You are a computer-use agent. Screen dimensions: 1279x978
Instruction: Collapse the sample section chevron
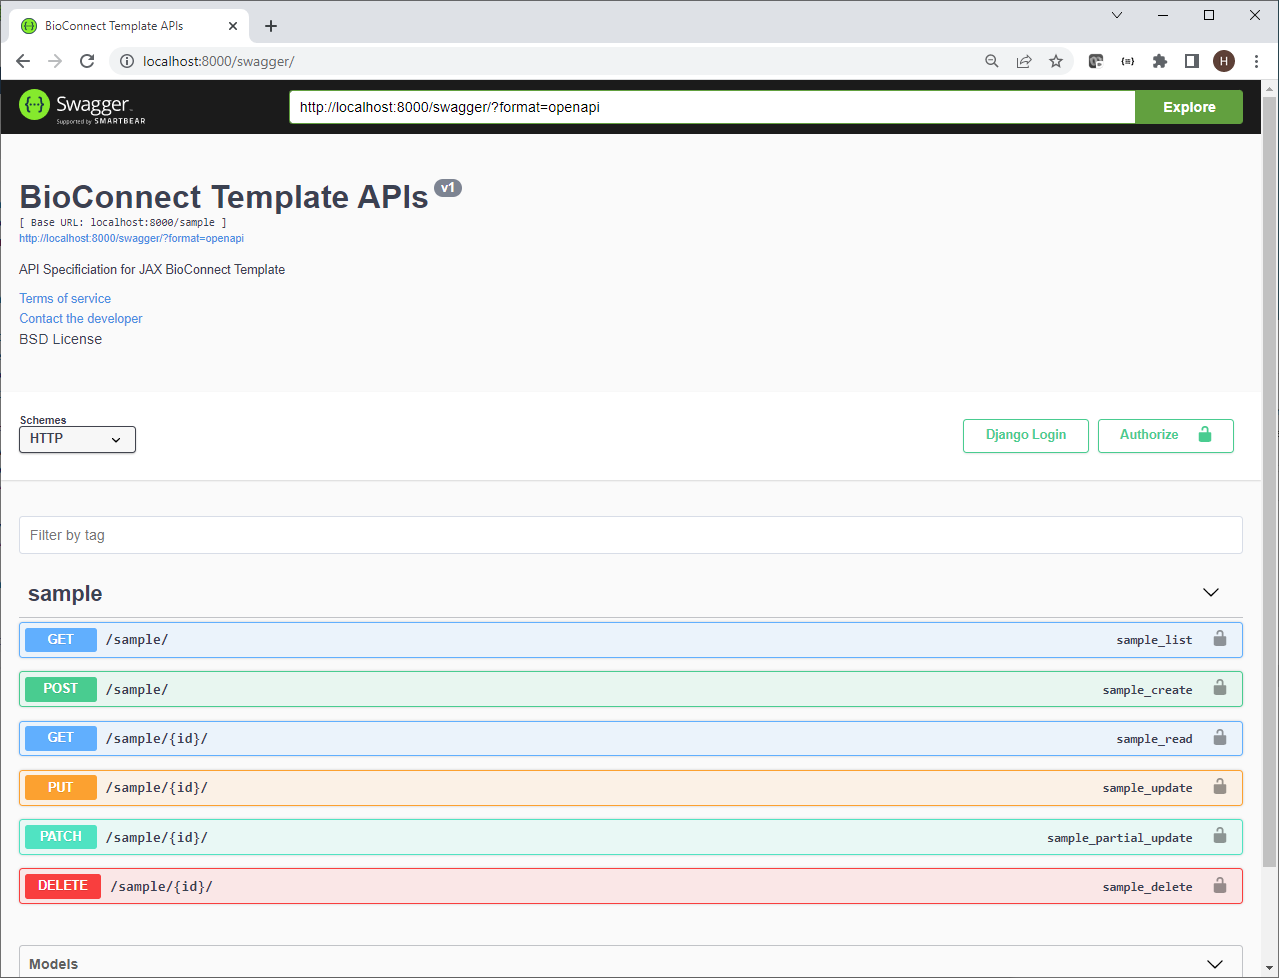pyautogui.click(x=1211, y=592)
